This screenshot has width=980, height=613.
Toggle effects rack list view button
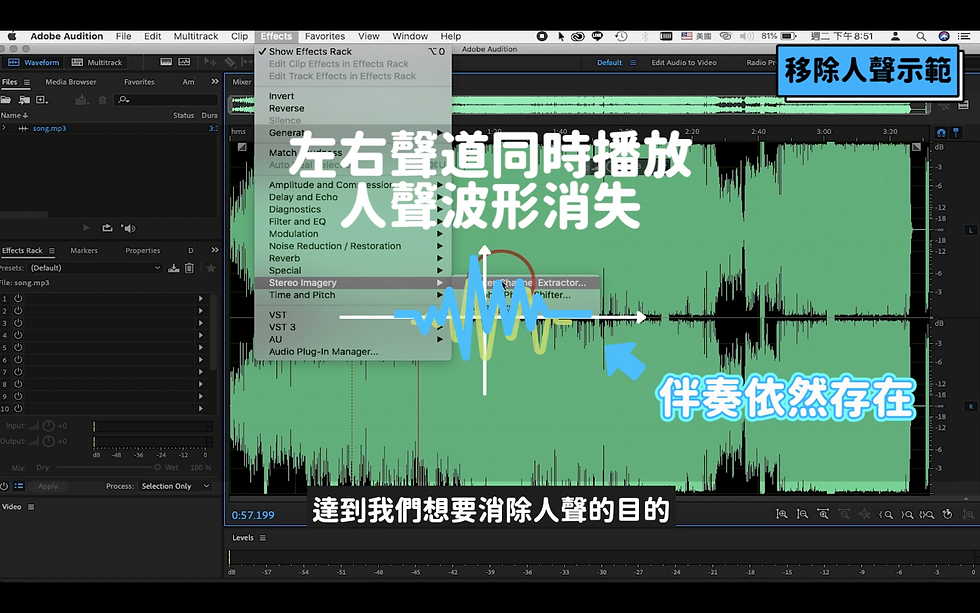point(19,486)
